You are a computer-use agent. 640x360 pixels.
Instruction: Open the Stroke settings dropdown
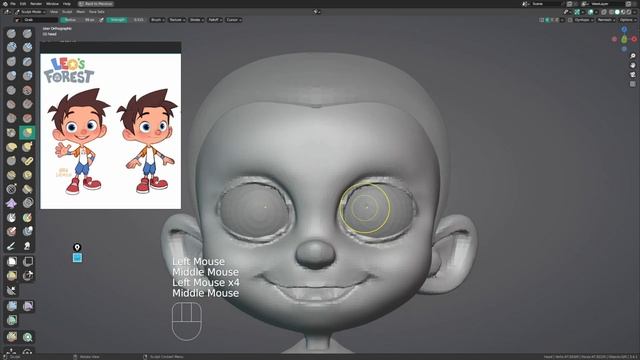click(x=196, y=20)
